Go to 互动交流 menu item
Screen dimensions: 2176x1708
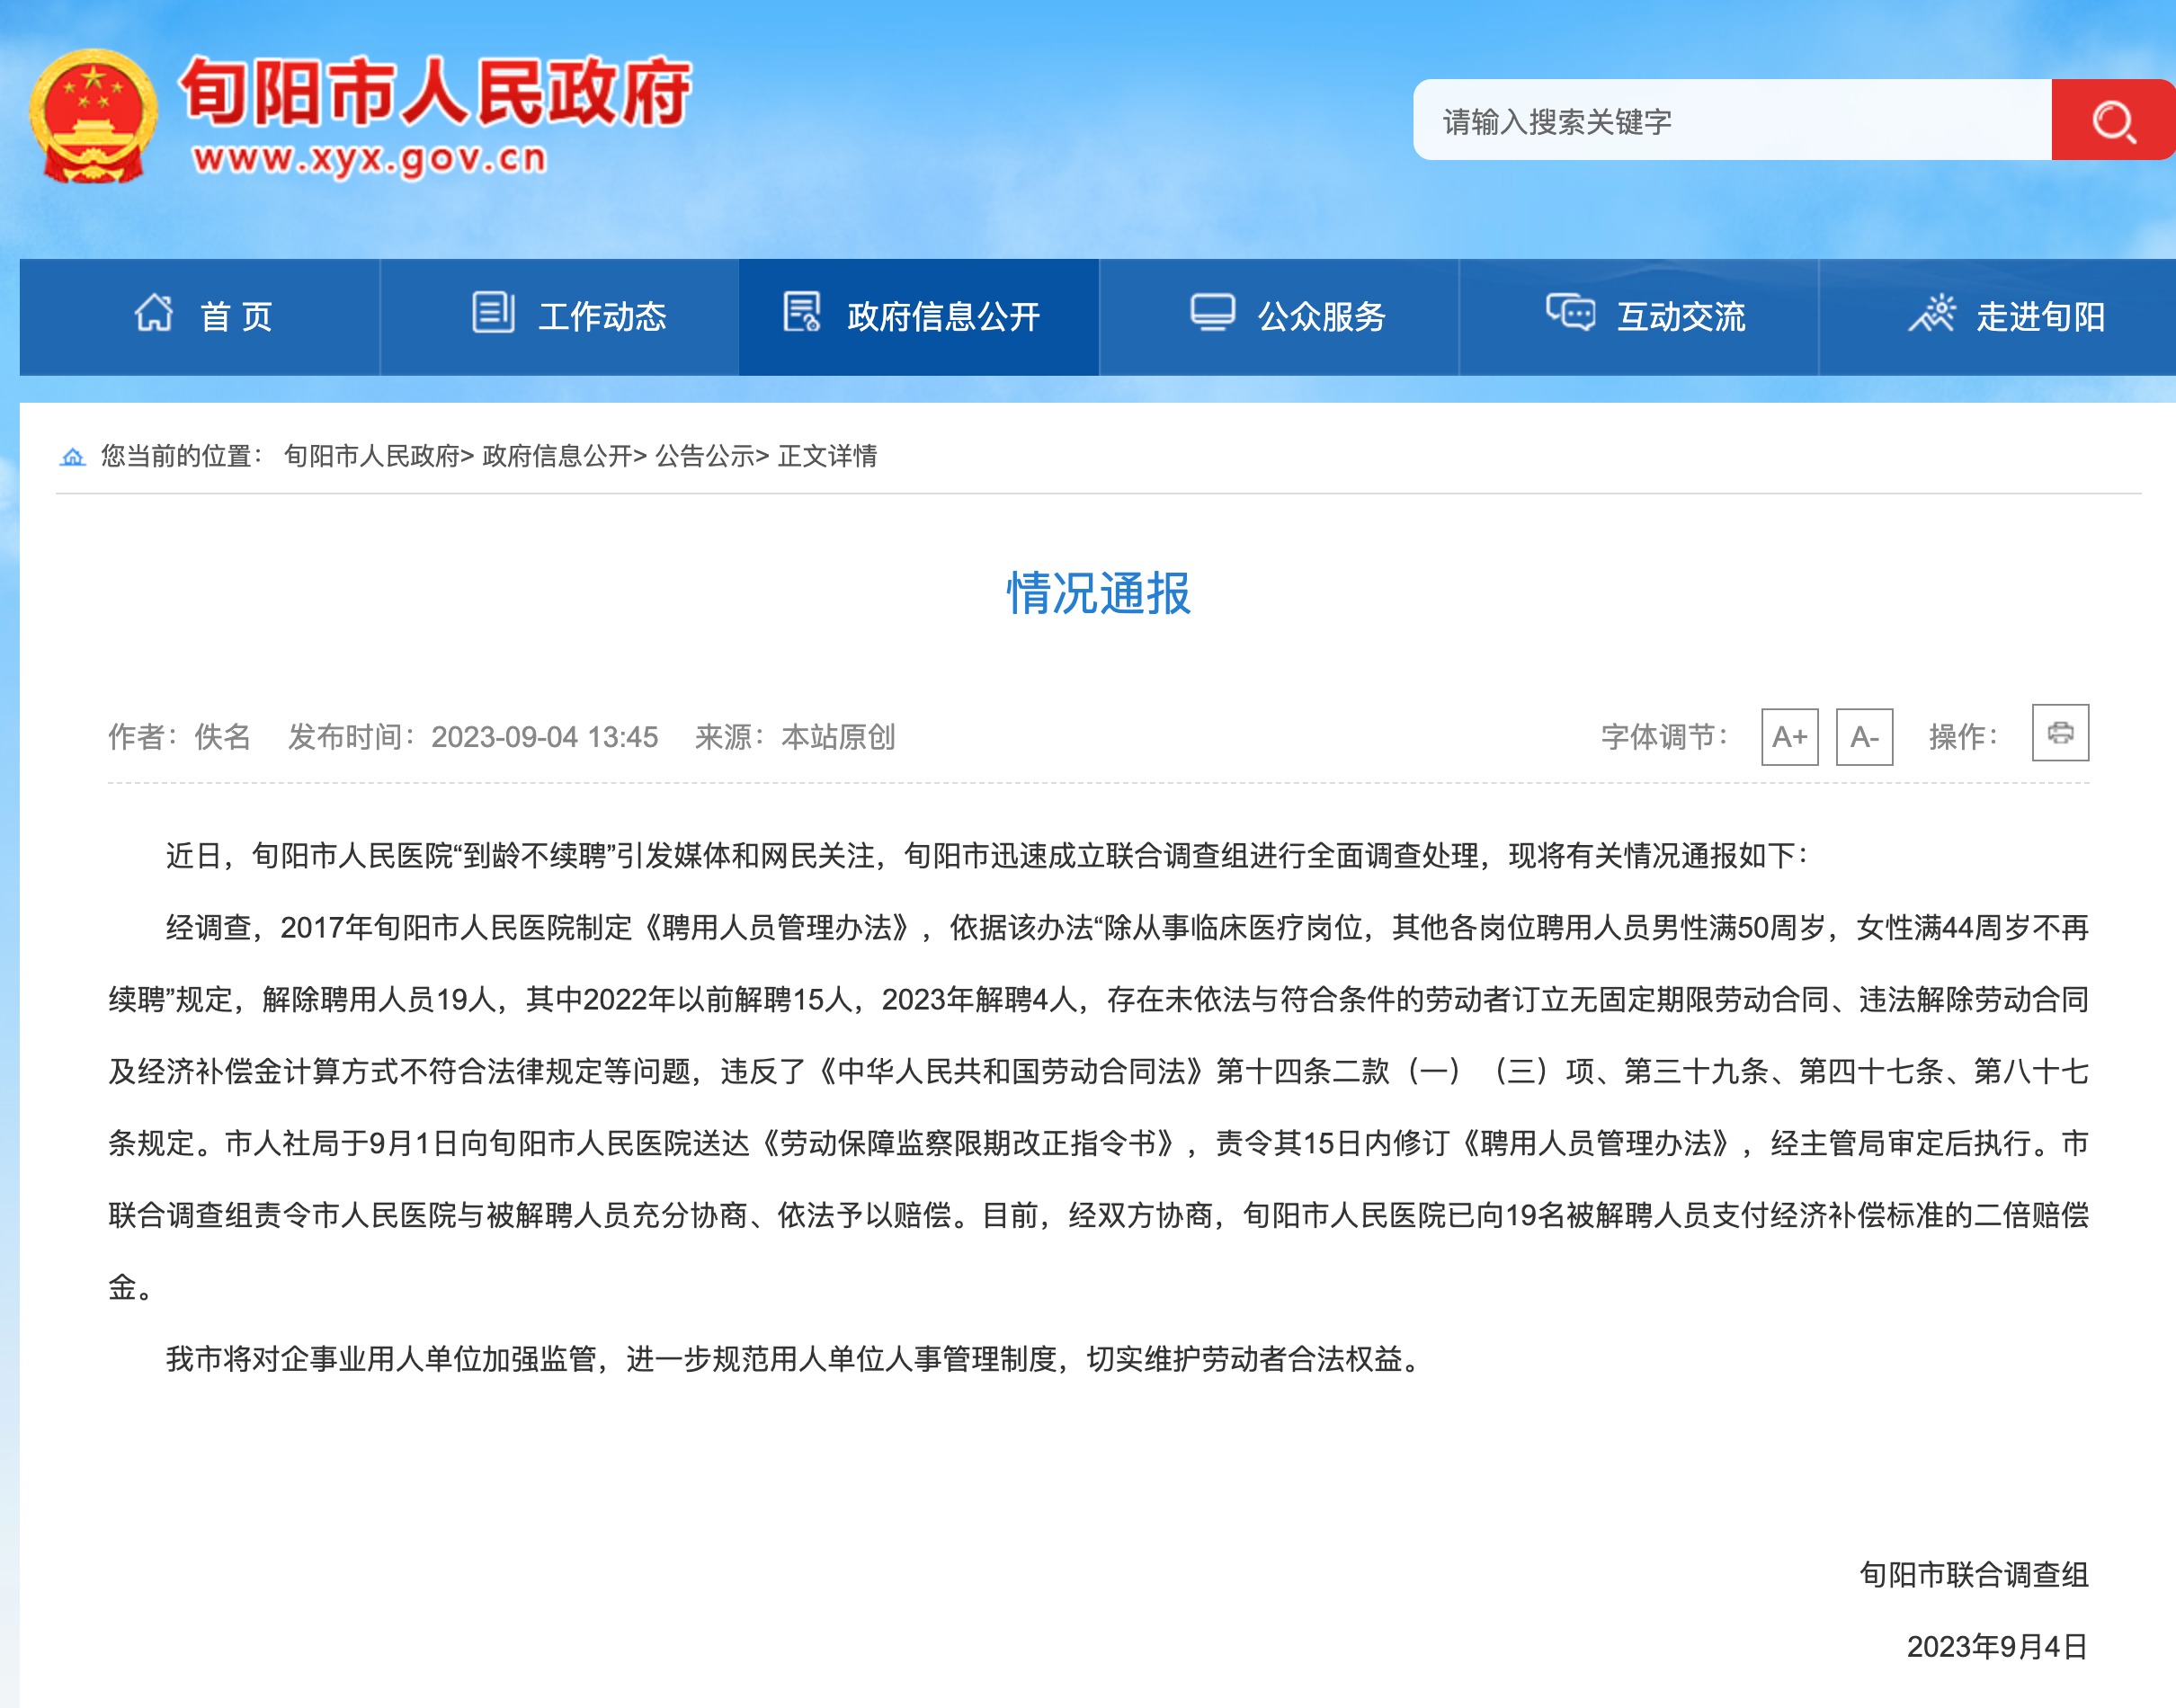point(1681,317)
